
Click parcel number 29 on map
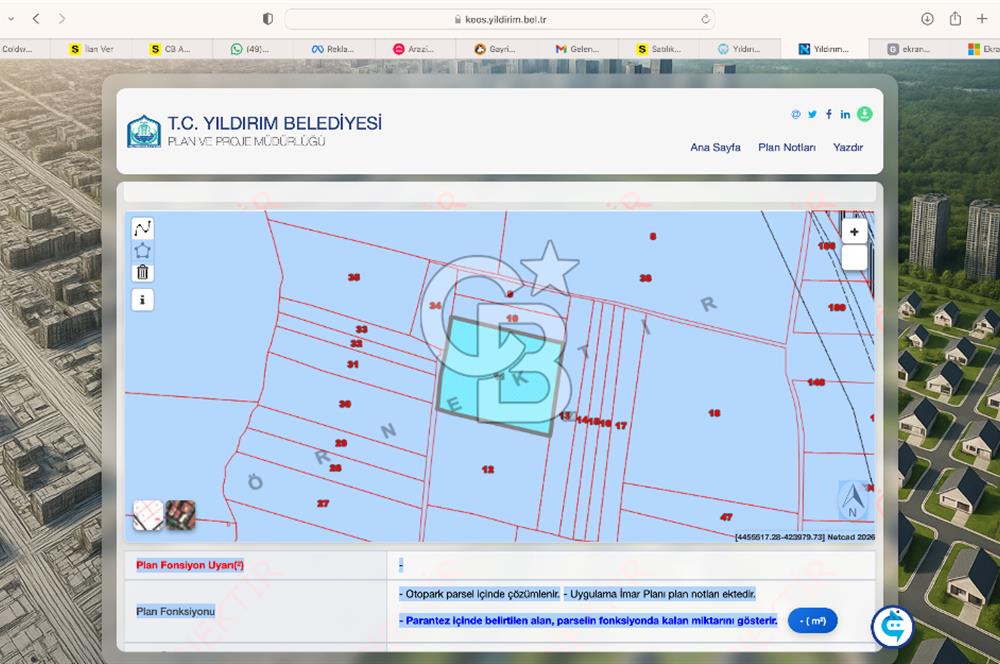click(341, 443)
